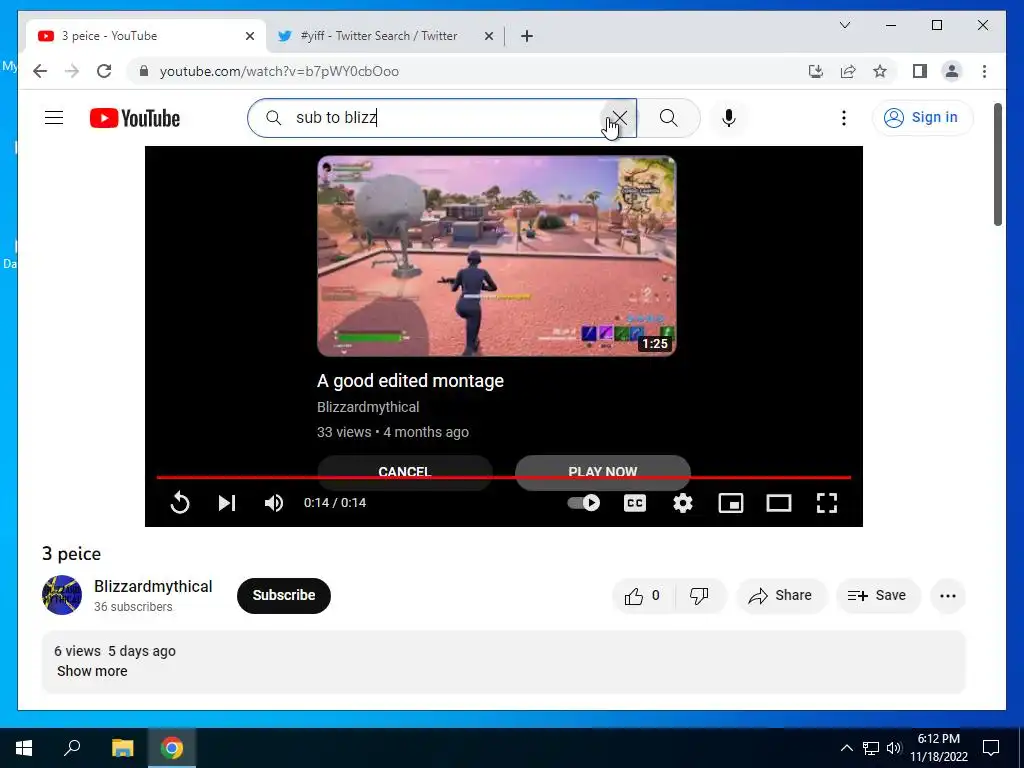
Task: Open Chrome three-dot menu
Action: tap(984, 71)
